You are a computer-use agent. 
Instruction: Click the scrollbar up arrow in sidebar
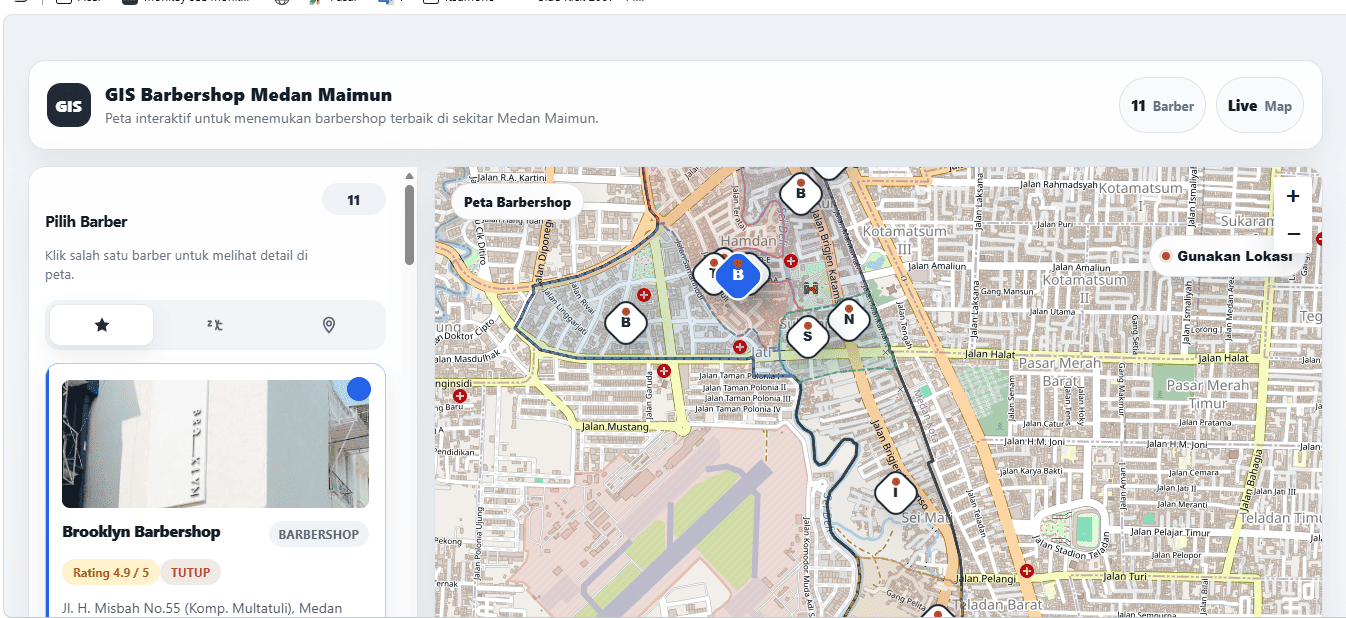point(409,176)
